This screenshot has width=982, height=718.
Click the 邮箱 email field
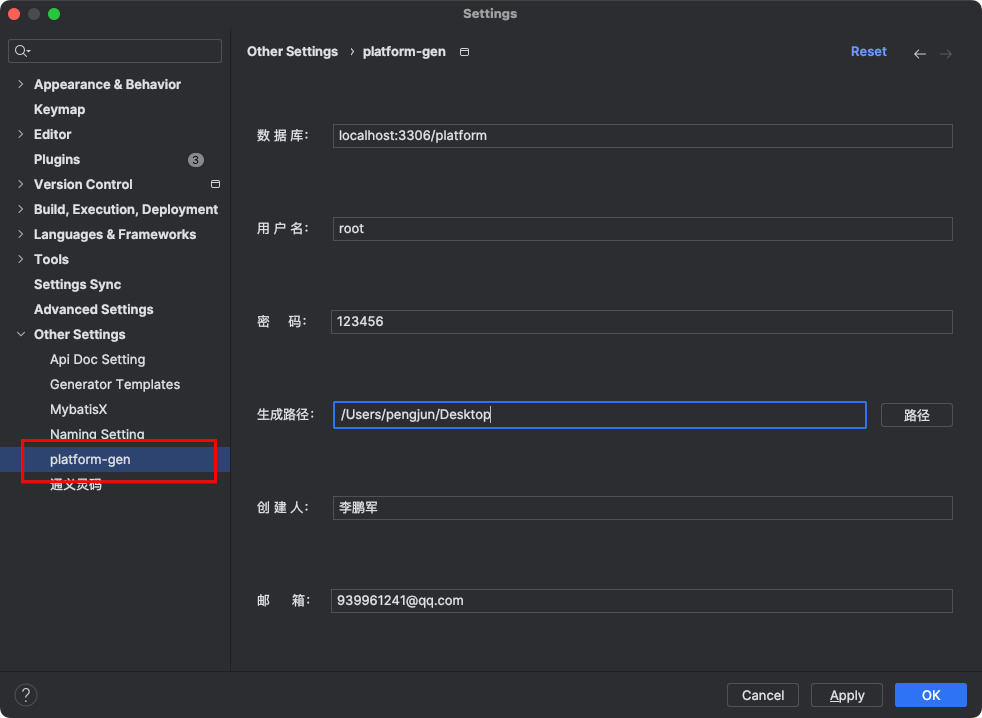(x=642, y=600)
